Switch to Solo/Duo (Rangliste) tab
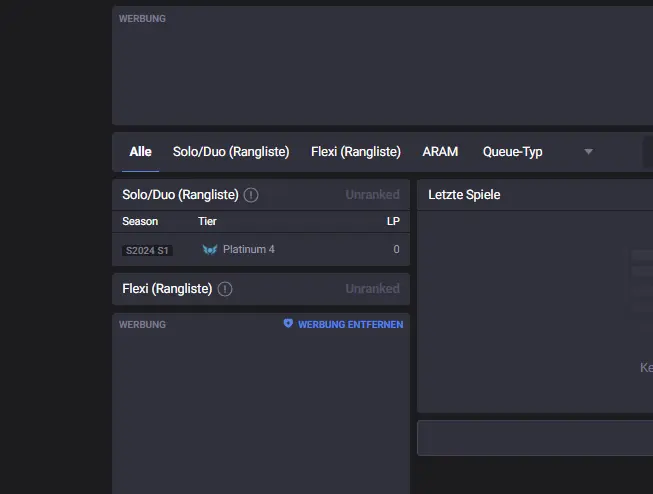 pos(231,152)
